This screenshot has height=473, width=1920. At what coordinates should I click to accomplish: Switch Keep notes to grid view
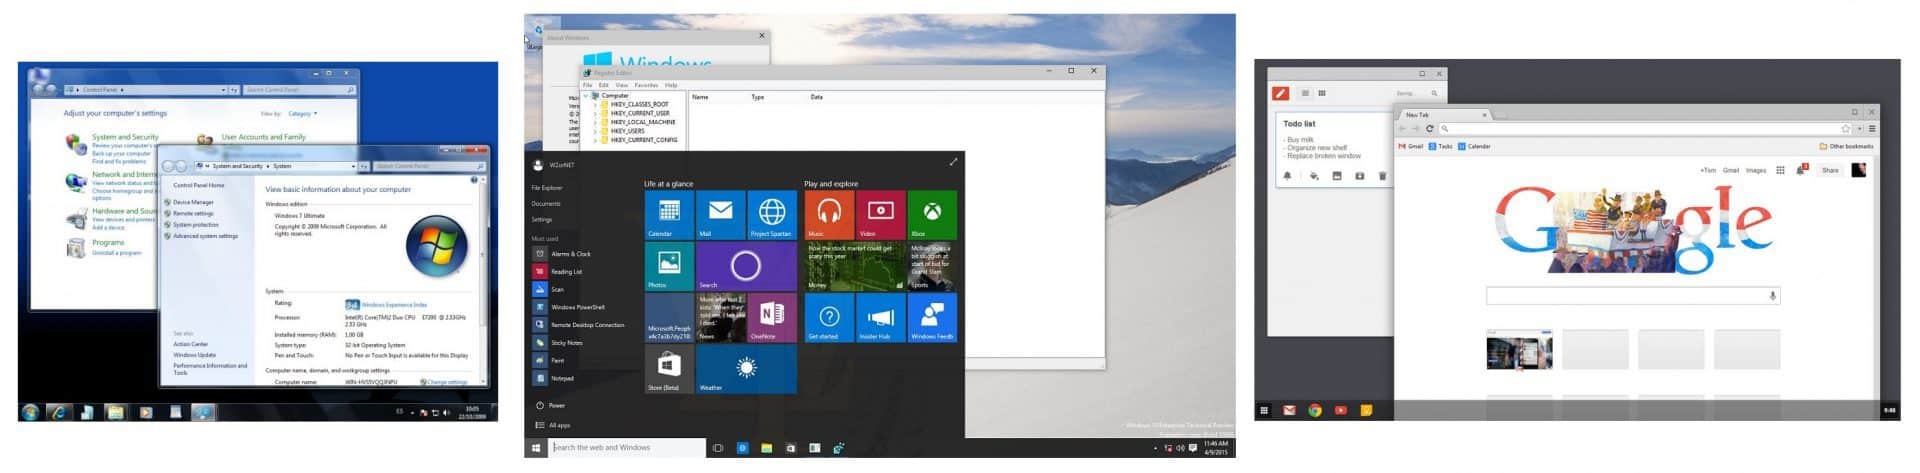coord(1322,93)
